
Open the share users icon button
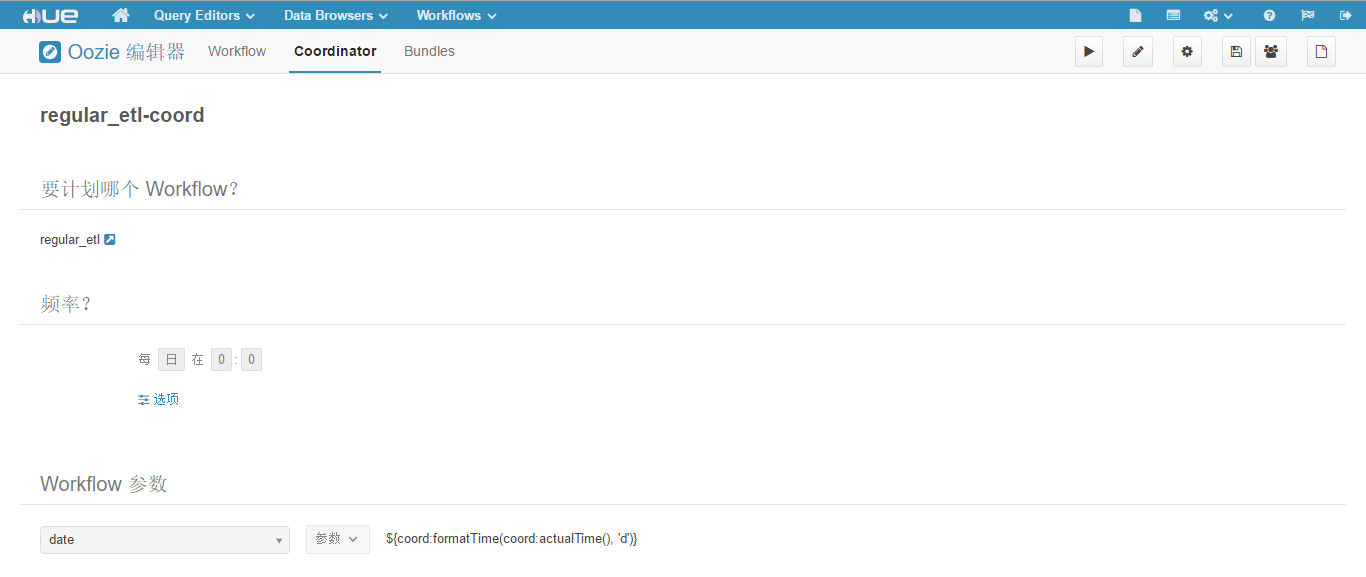point(1271,52)
